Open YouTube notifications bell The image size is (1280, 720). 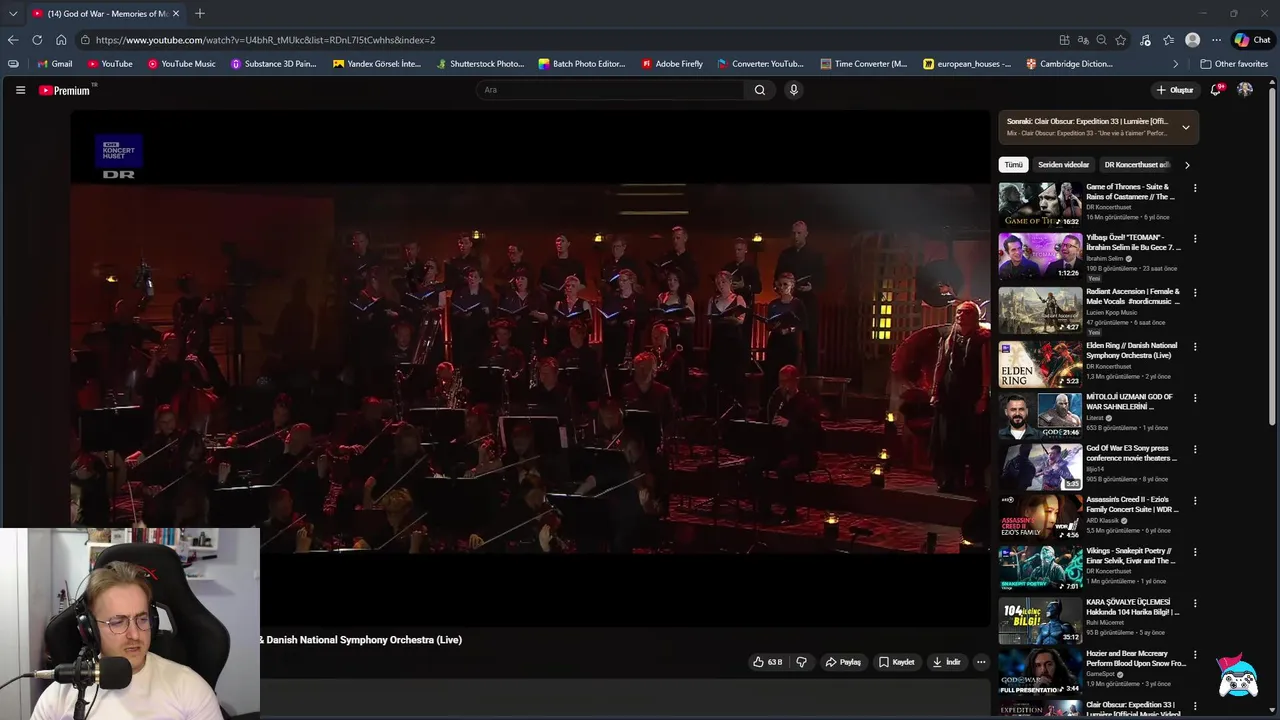1216,90
